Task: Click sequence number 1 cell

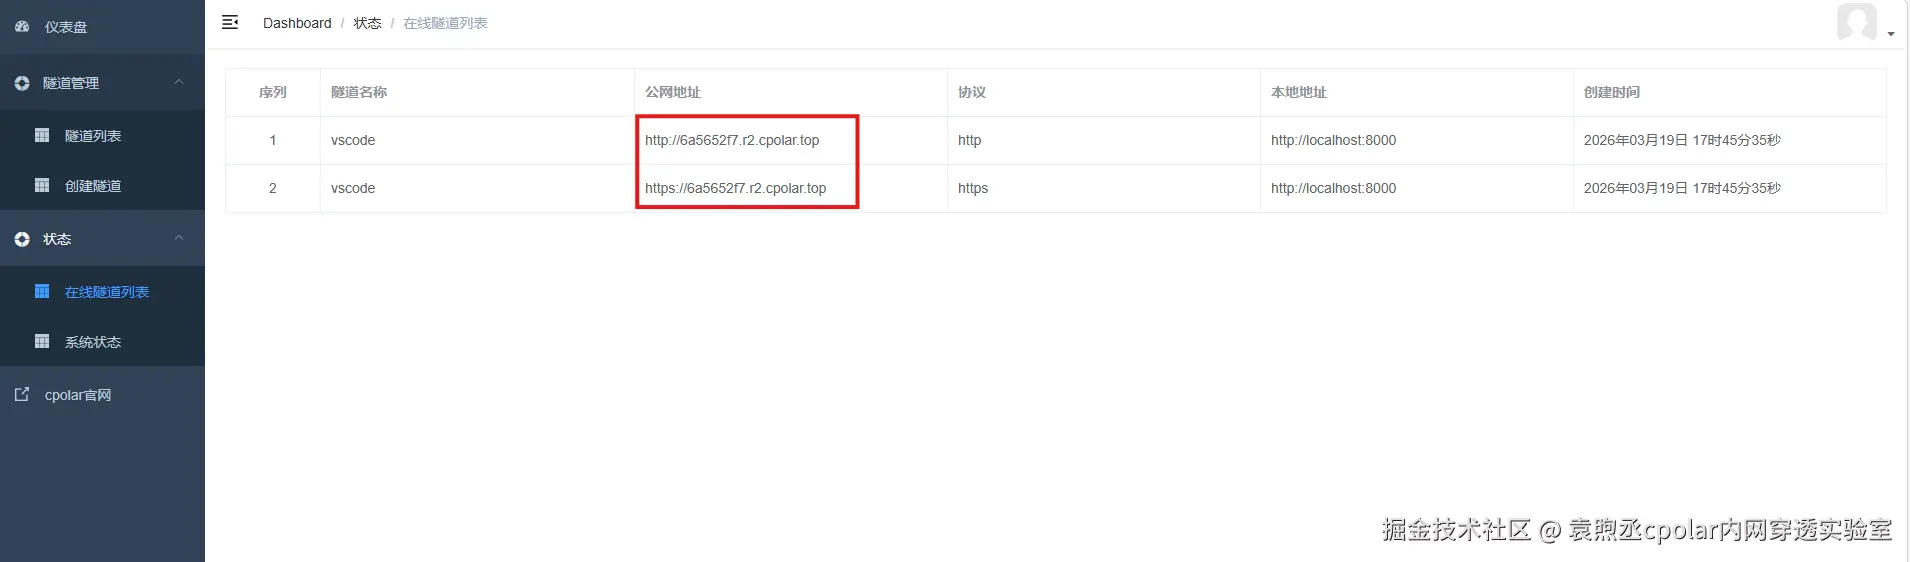Action: click(x=272, y=140)
